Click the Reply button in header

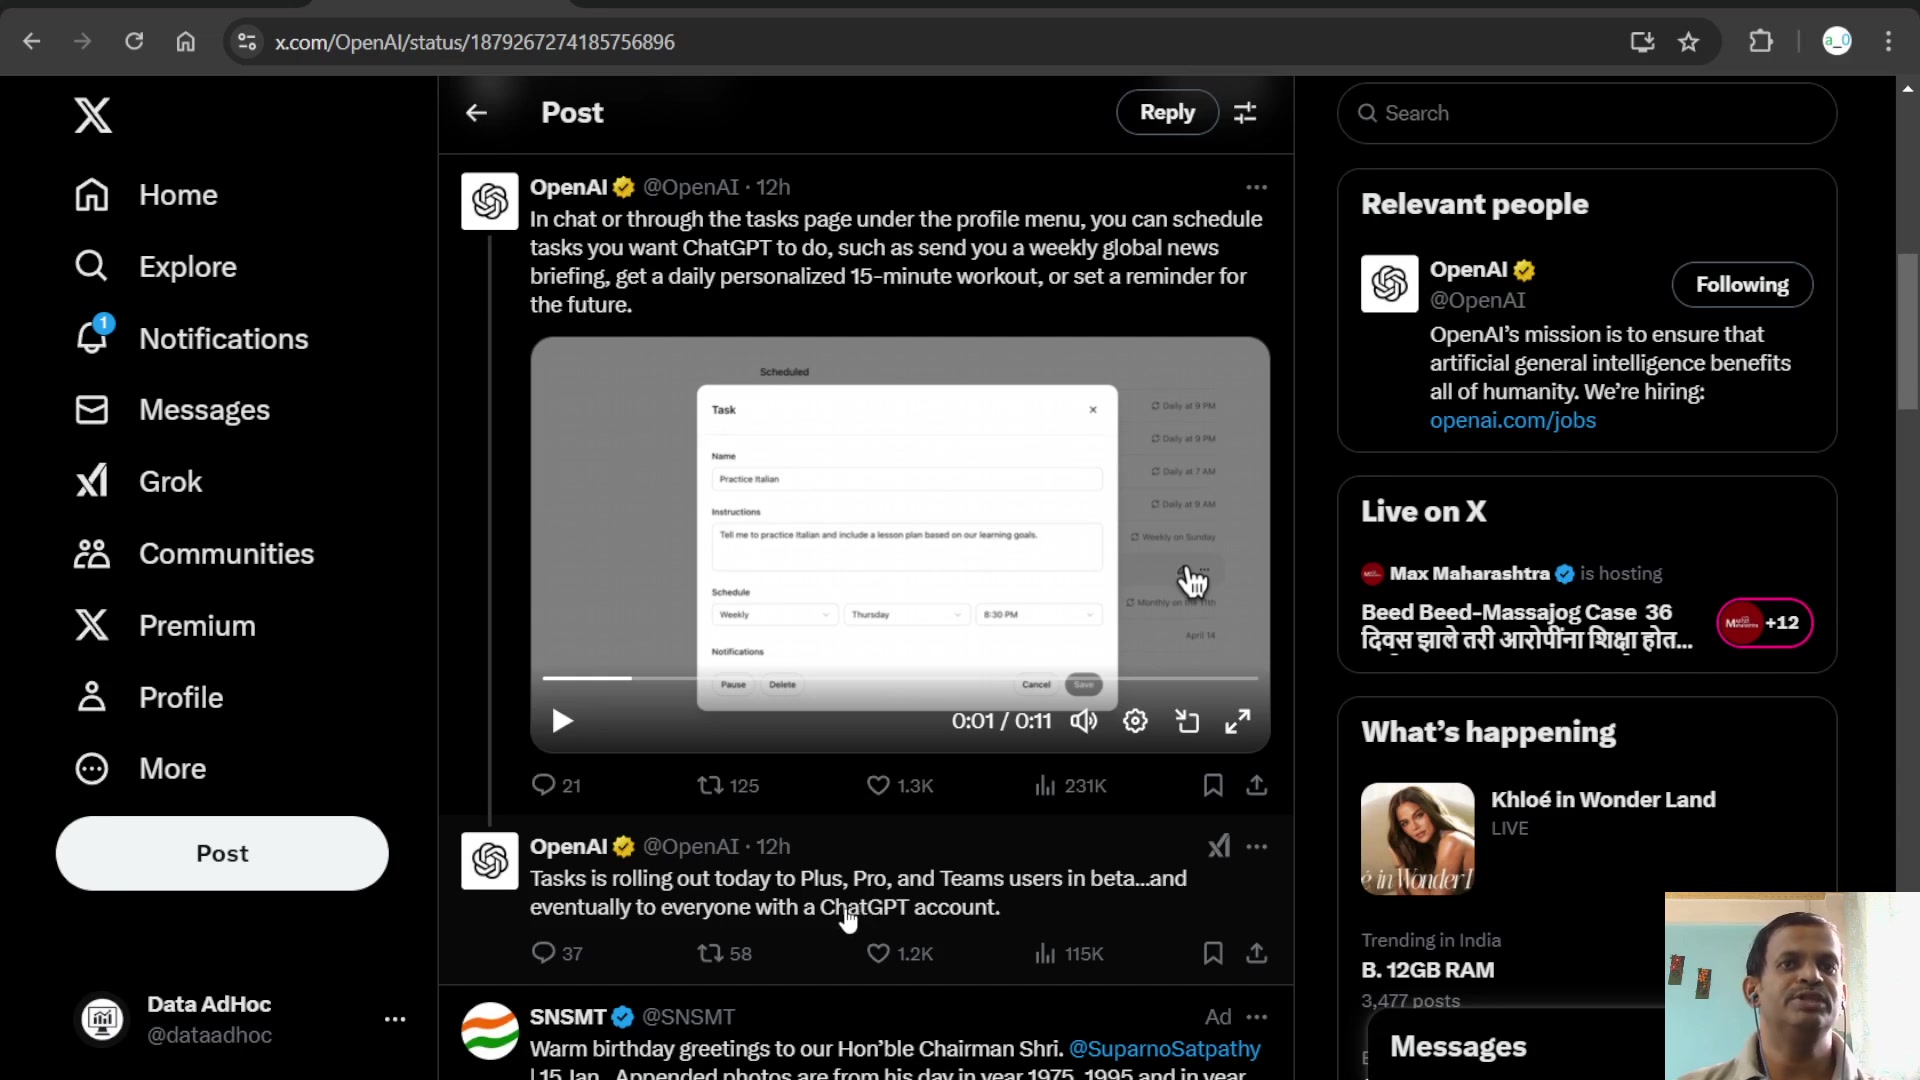point(1167,112)
